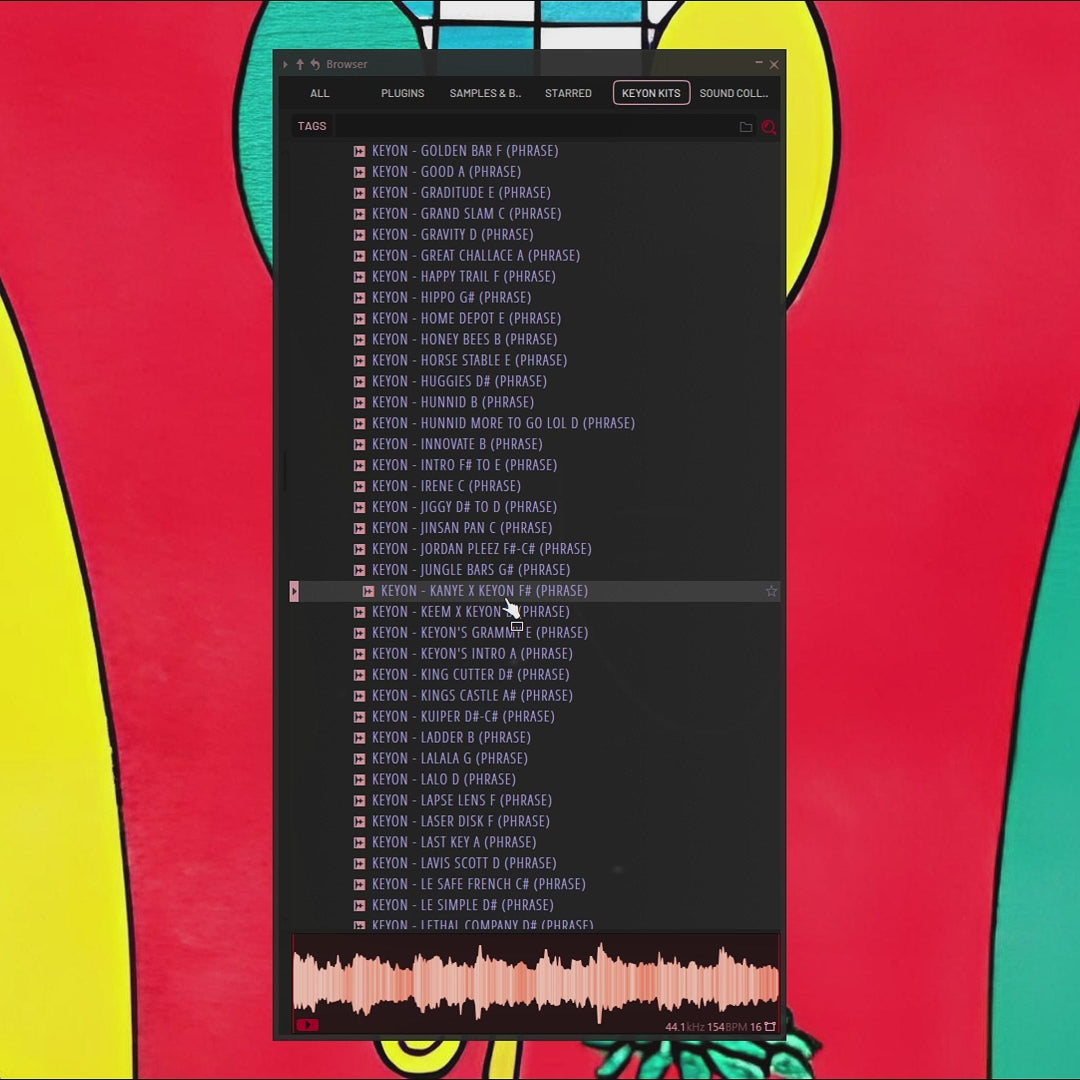The height and width of the screenshot is (1080, 1080).
Task: Expand the TAGS section
Action: click(312, 126)
